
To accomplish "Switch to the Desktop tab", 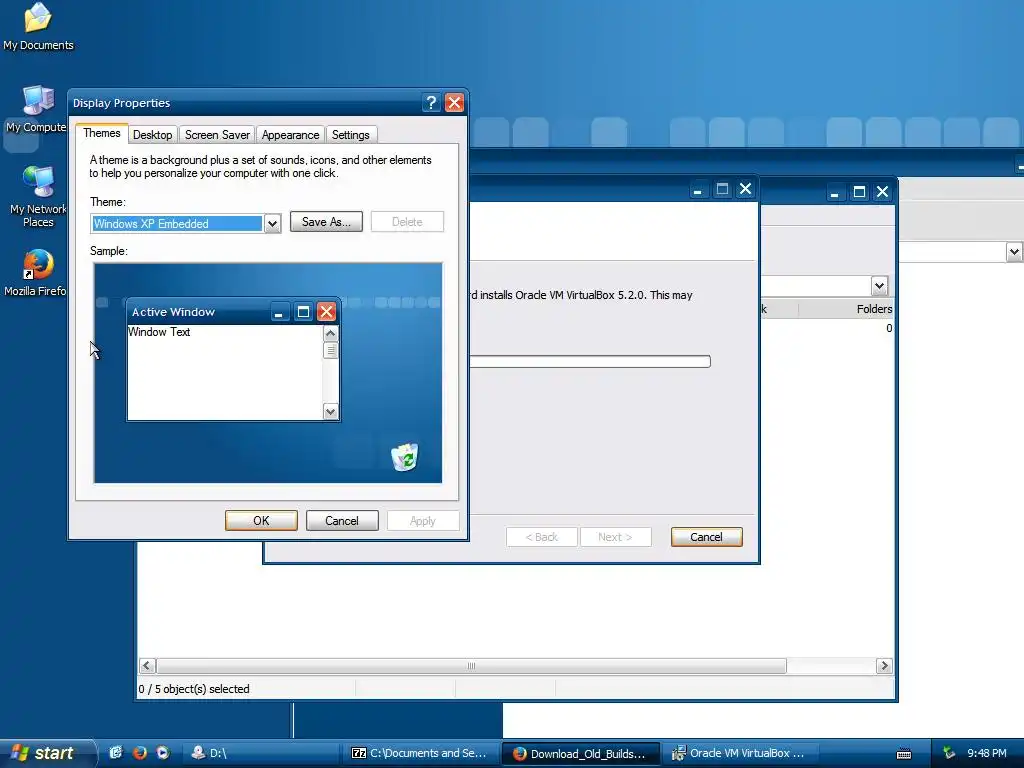I will (x=152, y=135).
